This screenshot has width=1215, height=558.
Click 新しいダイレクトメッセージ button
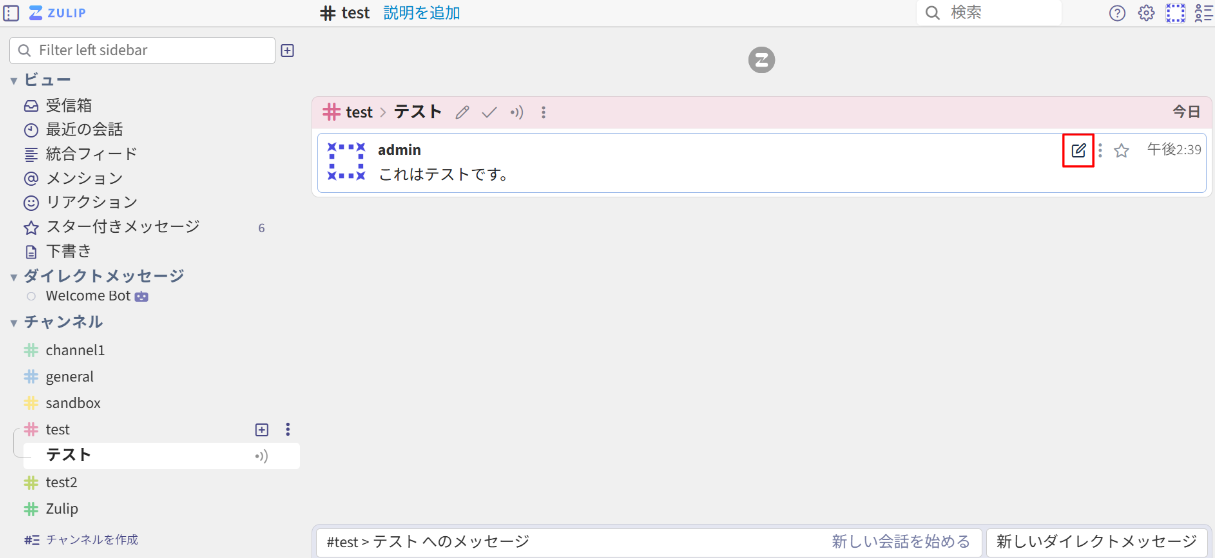pos(1096,542)
